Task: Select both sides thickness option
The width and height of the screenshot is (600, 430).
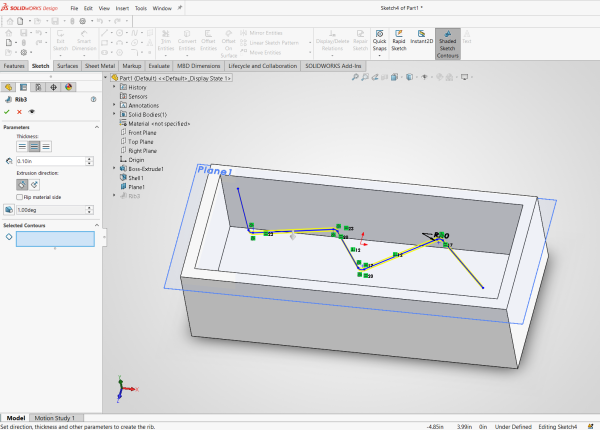Action: (34, 147)
